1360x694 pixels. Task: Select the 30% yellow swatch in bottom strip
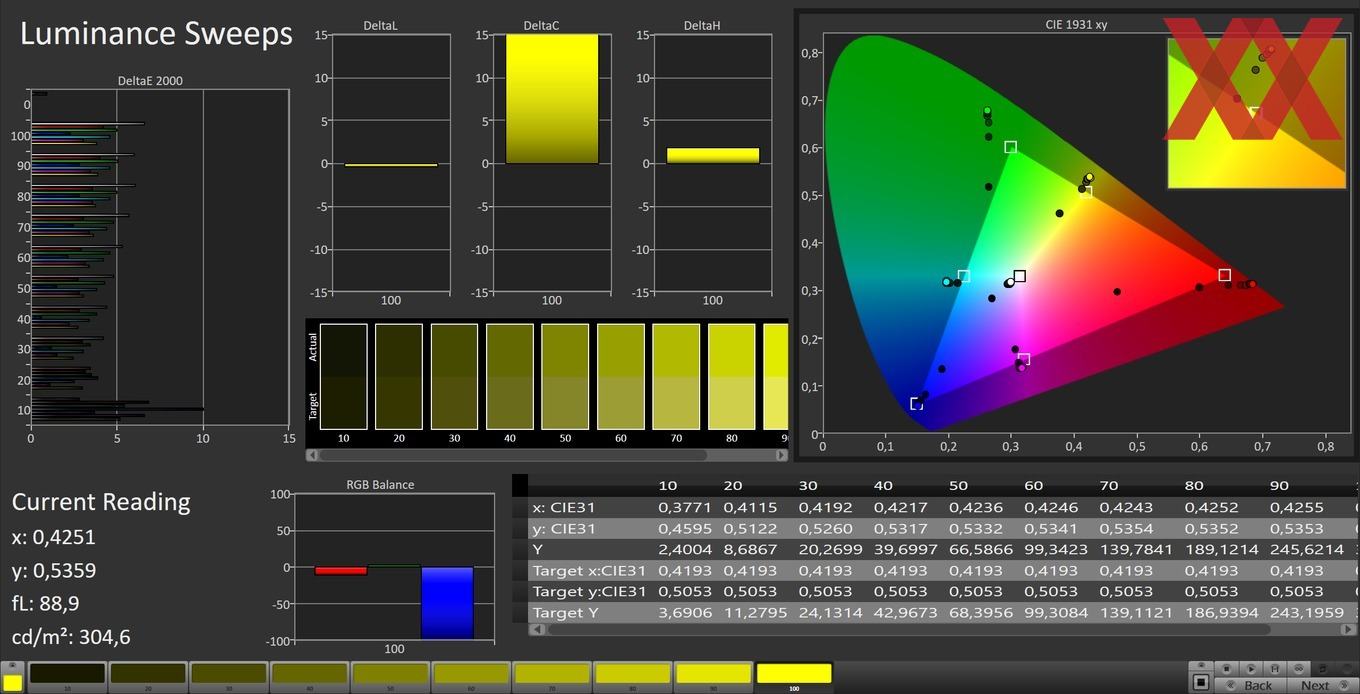(x=229, y=675)
